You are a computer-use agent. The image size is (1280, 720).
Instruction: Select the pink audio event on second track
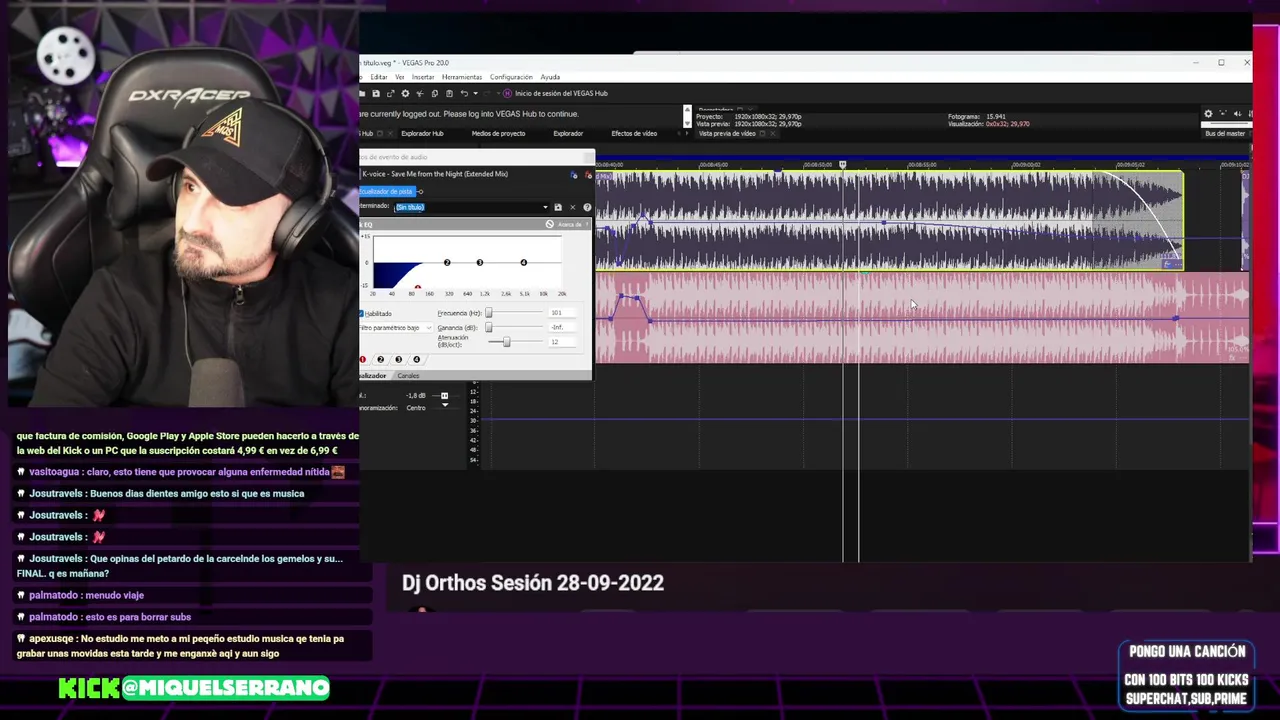[x=922, y=317]
